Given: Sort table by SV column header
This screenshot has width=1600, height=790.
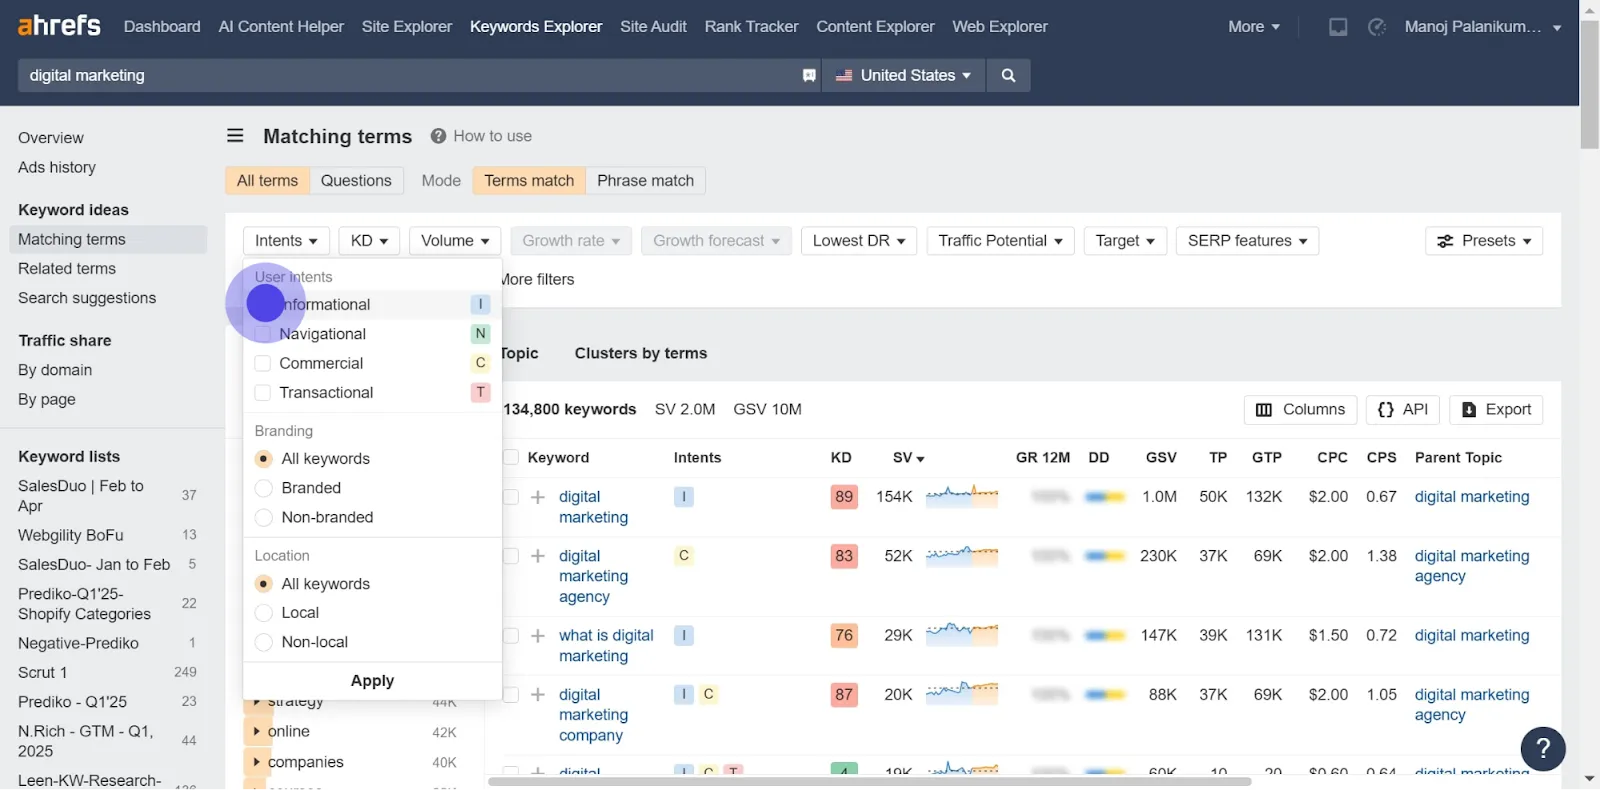Looking at the screenshot, I should pos(908,458).
